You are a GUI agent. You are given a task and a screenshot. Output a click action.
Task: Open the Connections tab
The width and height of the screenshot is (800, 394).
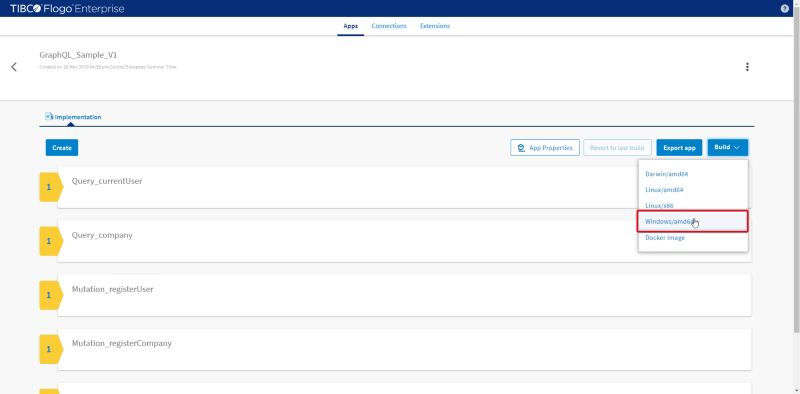tap(389, 26)
